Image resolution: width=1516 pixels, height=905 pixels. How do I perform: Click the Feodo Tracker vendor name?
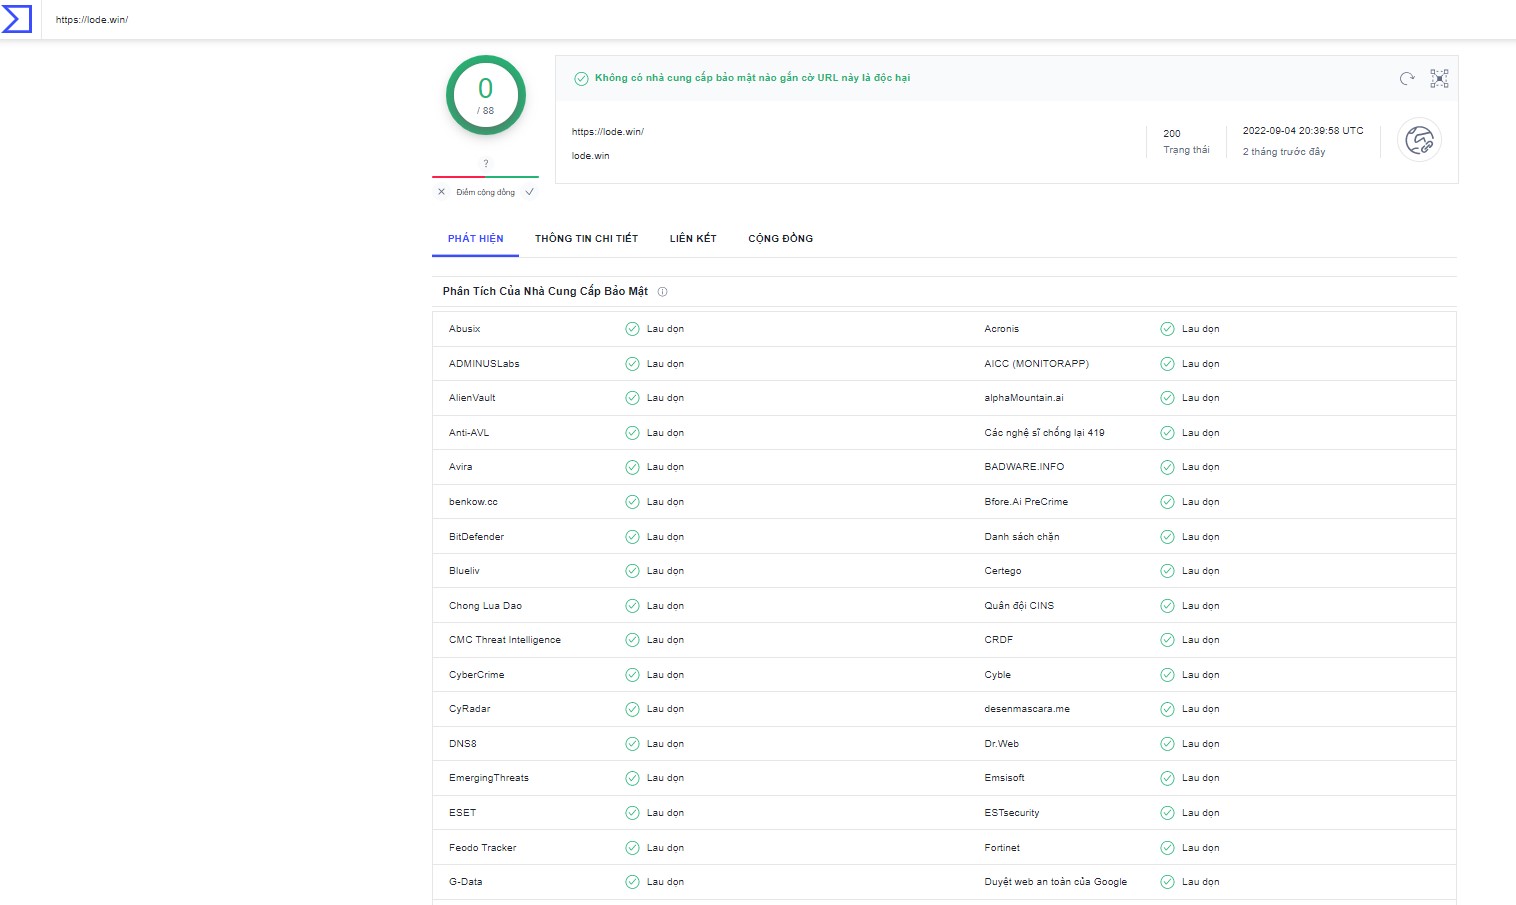coord(483,848)
